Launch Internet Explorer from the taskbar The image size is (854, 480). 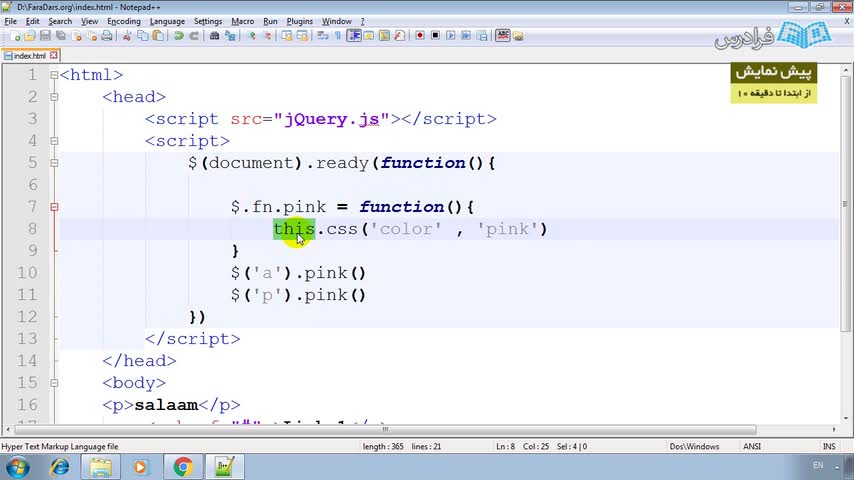coord(59,467)
